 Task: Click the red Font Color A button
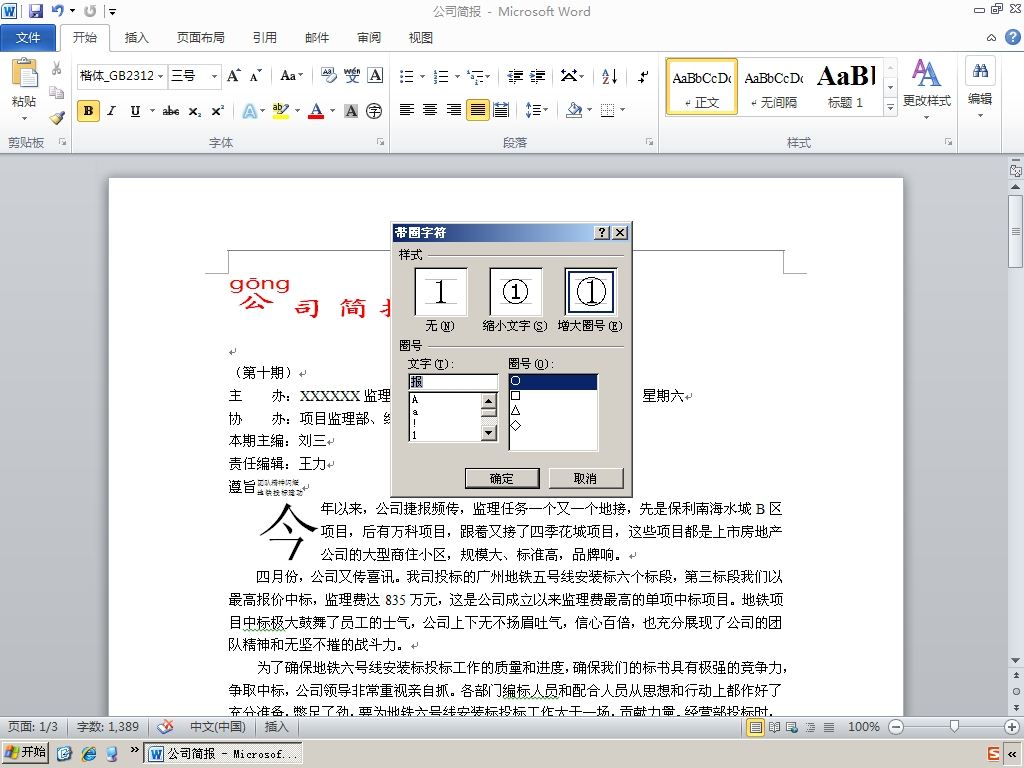point(316,111)
